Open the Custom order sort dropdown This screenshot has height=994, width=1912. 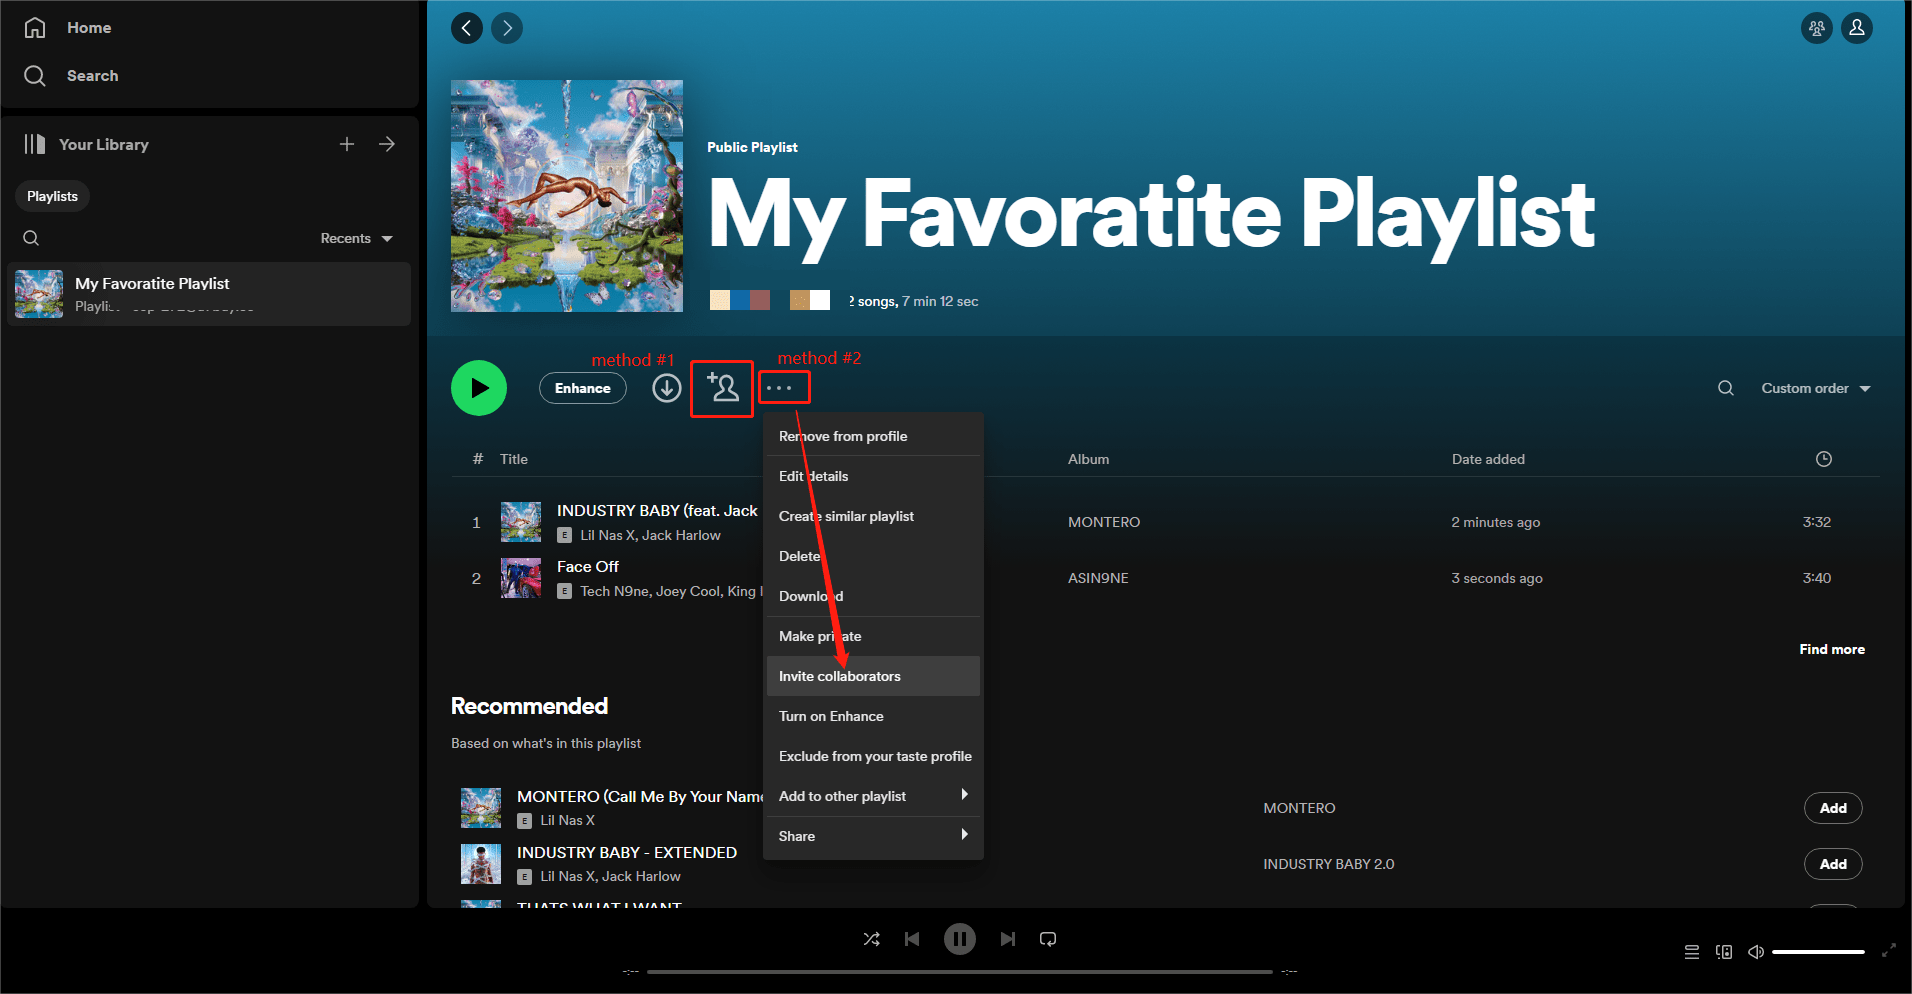coord(1815,388)
